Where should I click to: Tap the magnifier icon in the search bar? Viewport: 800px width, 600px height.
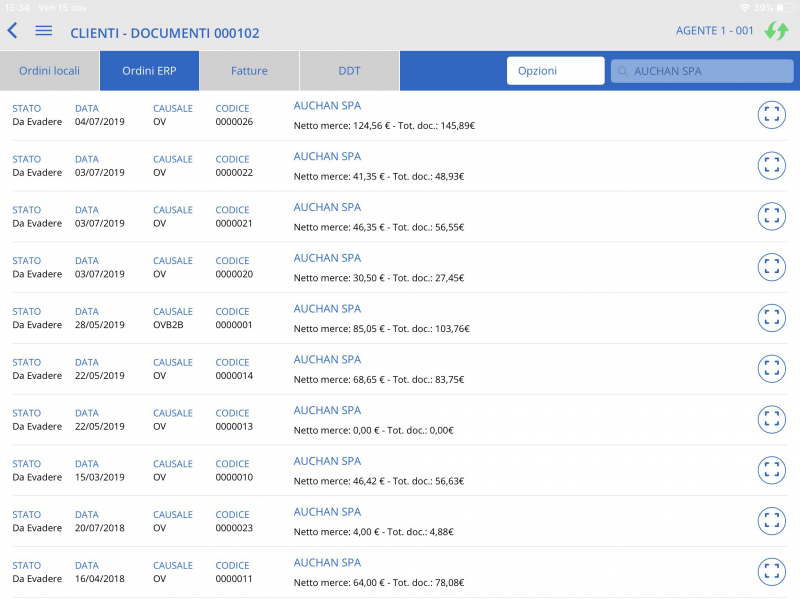[622, 70]
